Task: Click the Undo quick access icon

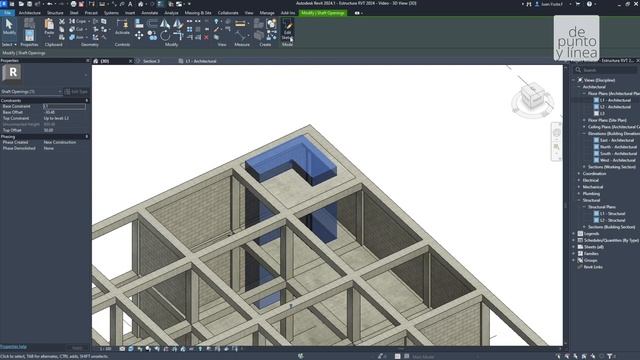Action: pos(49,4)
